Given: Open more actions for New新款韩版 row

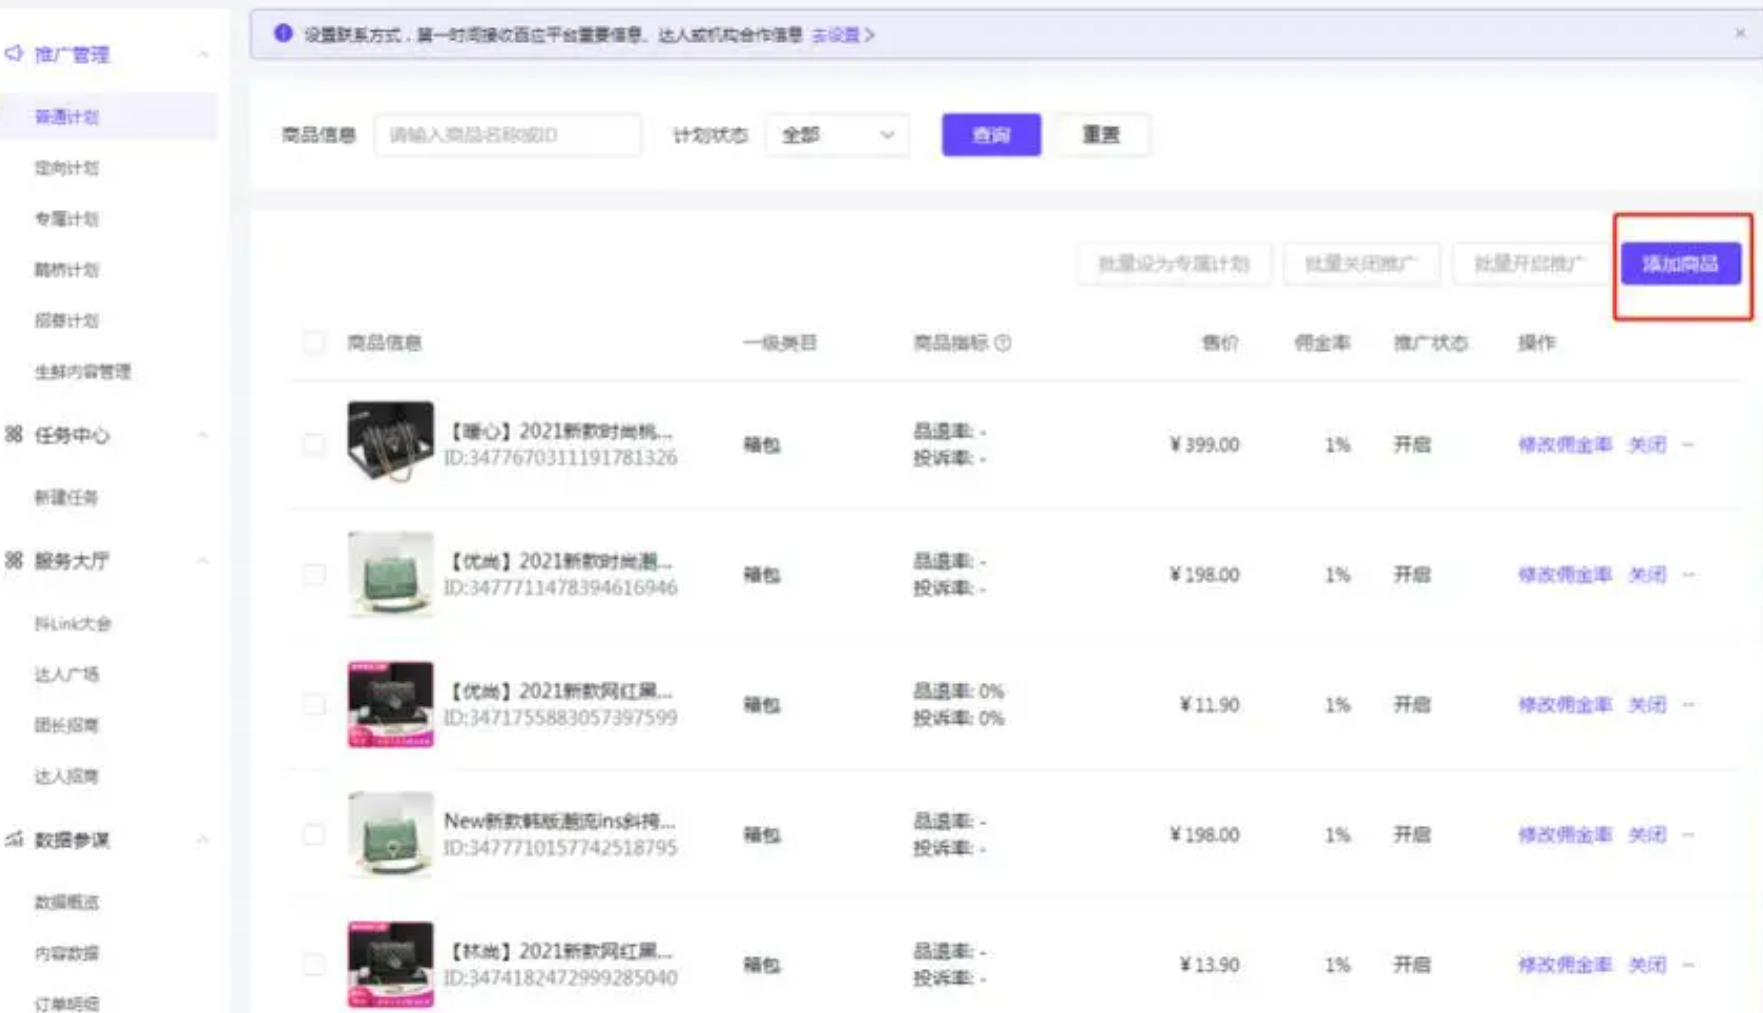Looking at the screenshot, I should 1688,835.
